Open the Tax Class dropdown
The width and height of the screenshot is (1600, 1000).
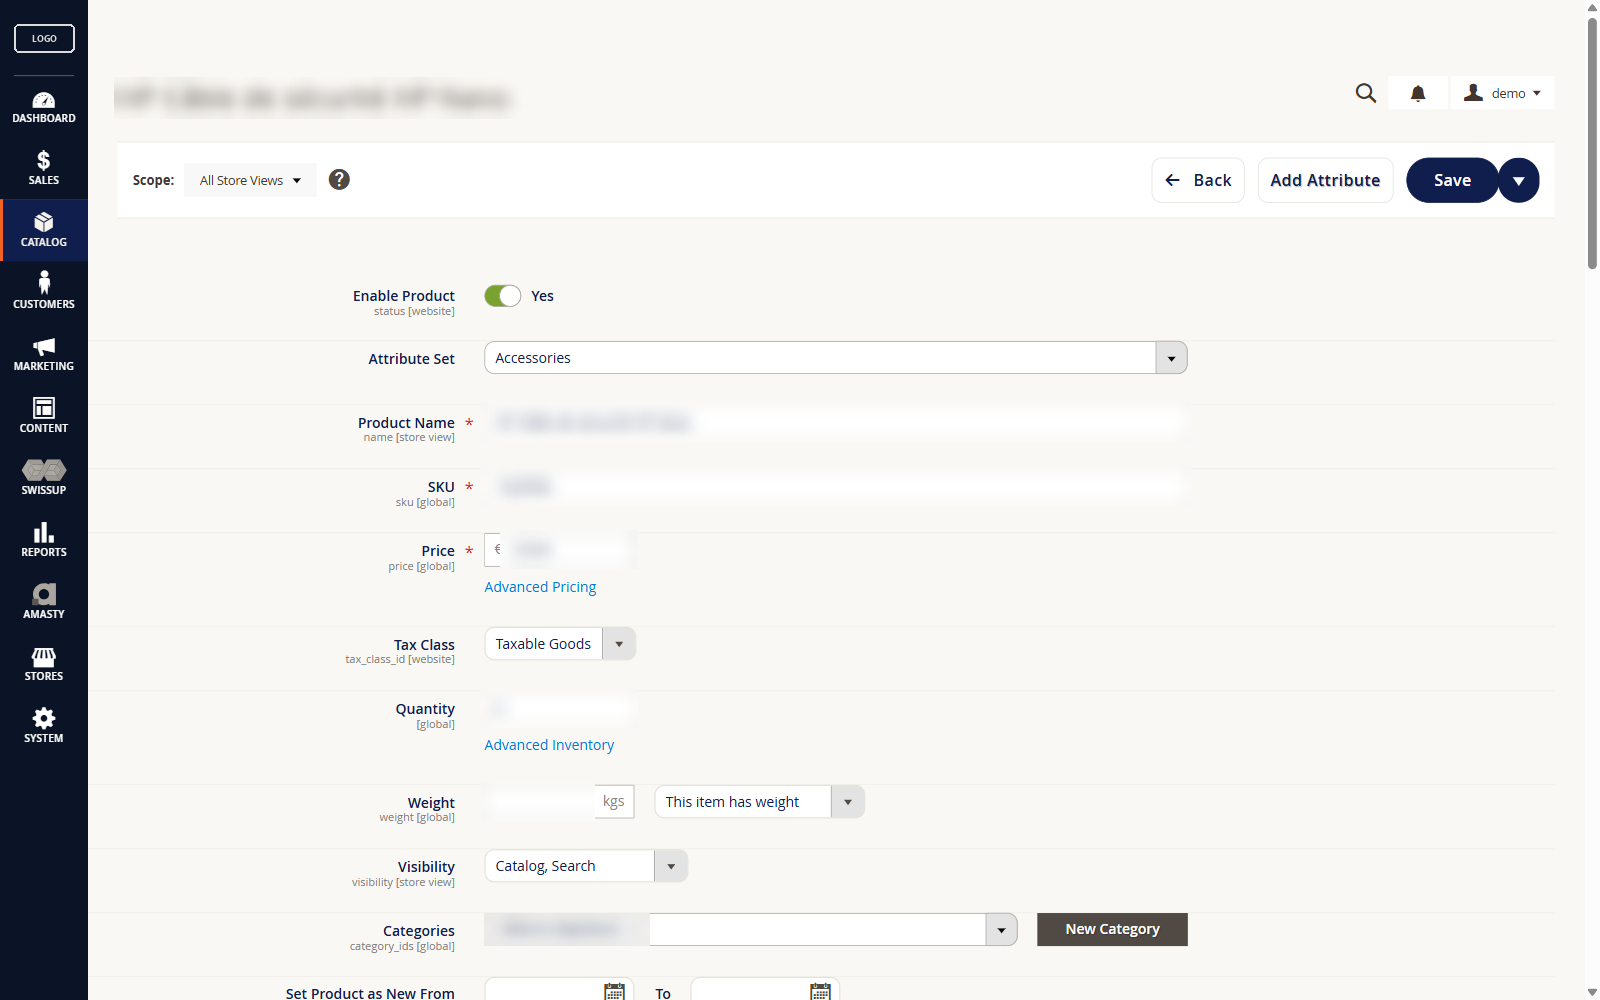click(x=560, y=644)
